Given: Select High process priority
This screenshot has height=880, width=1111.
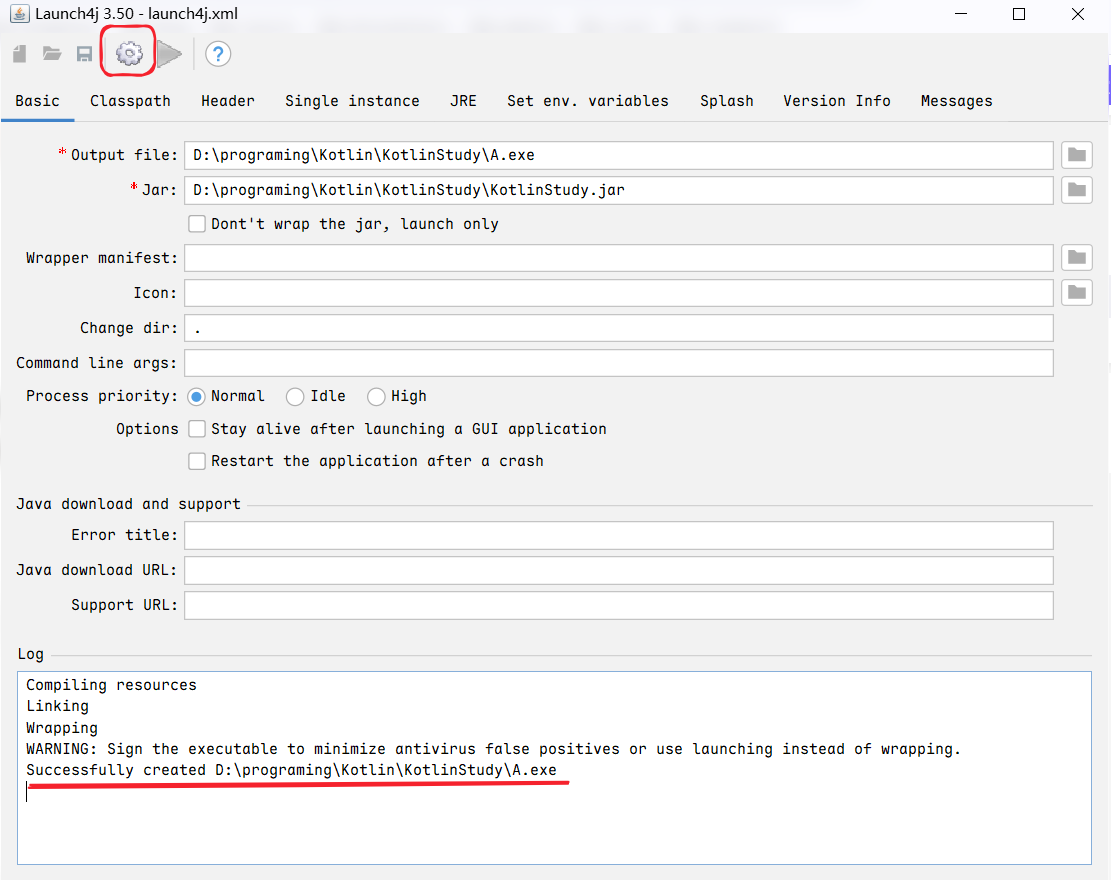Looking at the screenshot, I should pyautogui.click(x=376, y=397).
